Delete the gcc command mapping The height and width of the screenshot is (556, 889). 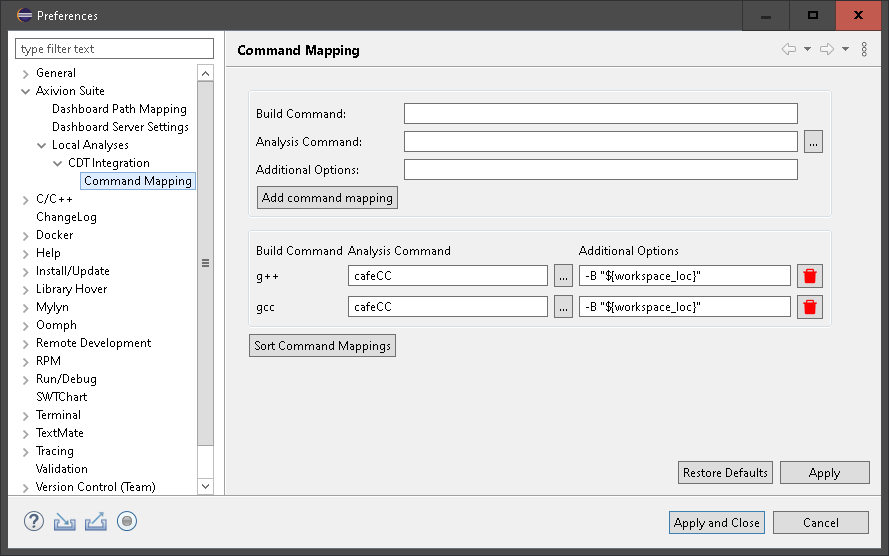810,307
